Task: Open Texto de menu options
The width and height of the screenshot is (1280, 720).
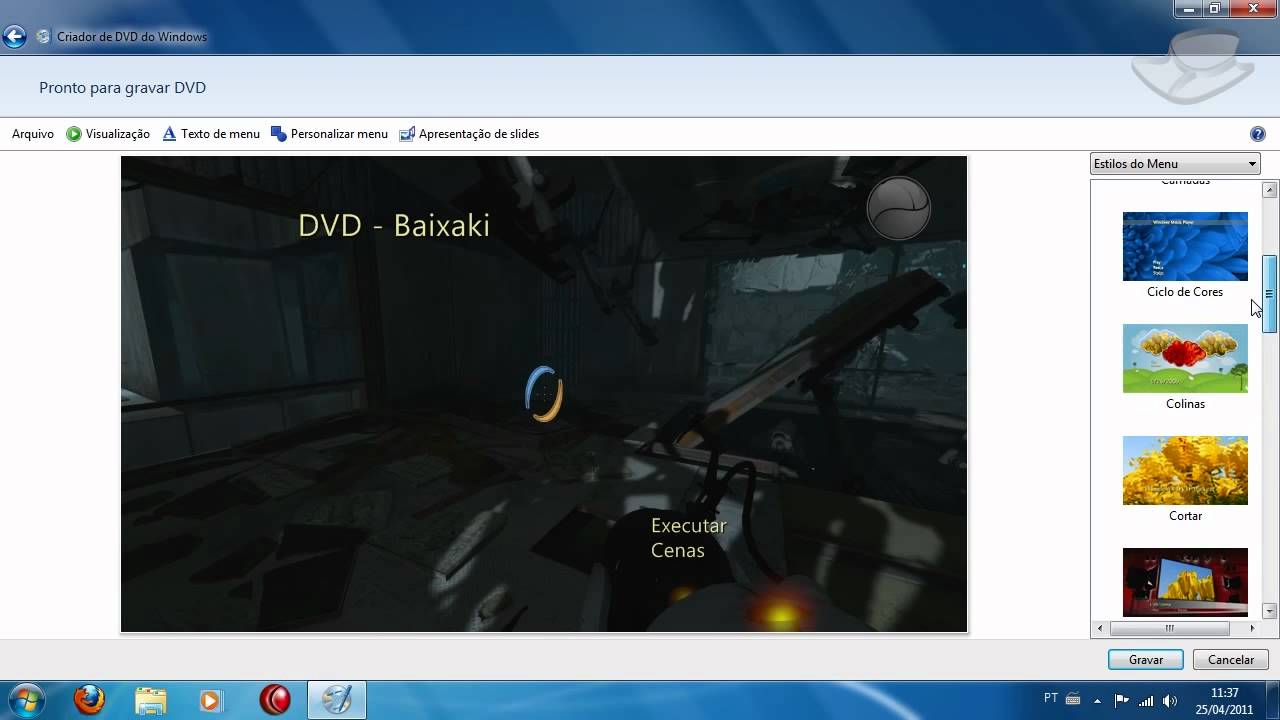Action: point(211,134)
